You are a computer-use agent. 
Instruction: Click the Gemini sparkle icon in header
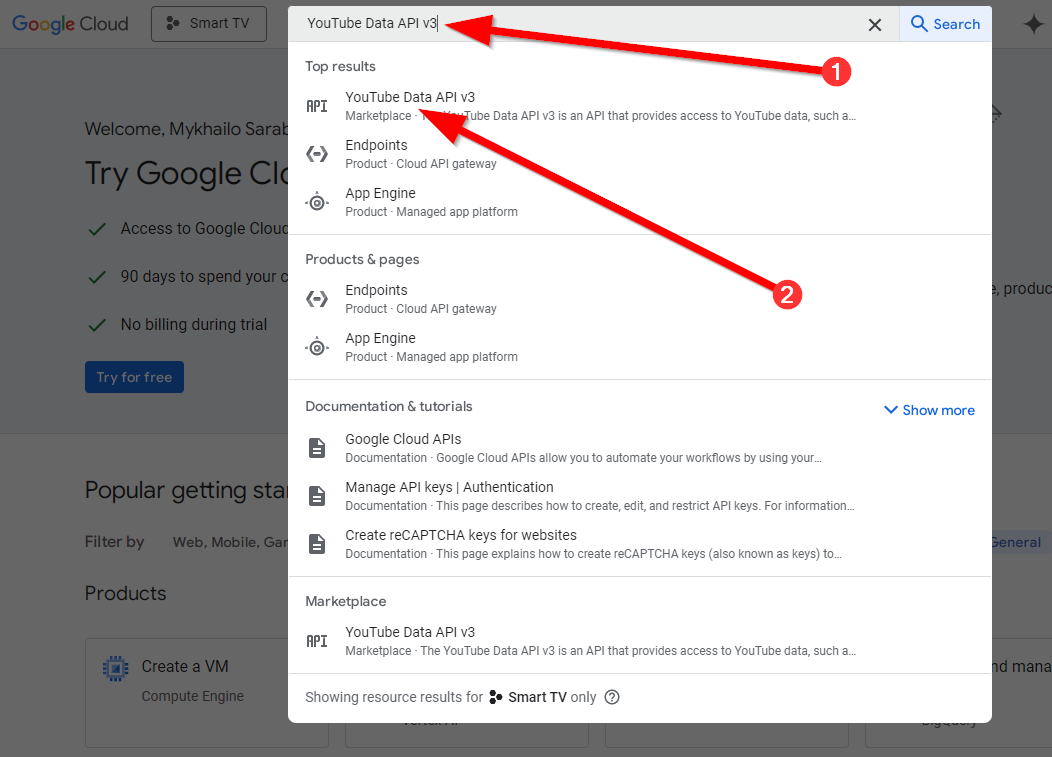tap(1033, 25)
